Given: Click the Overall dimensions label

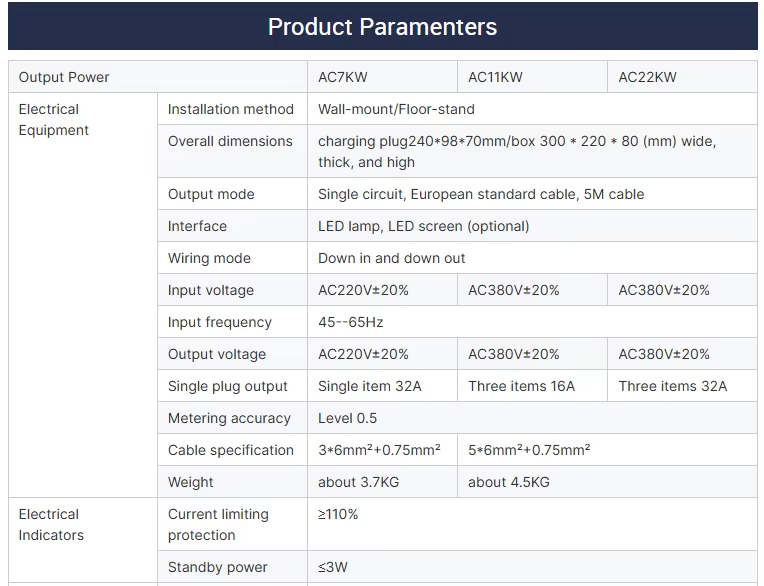Looking at the screenshot, I should (x=230, y=141).
